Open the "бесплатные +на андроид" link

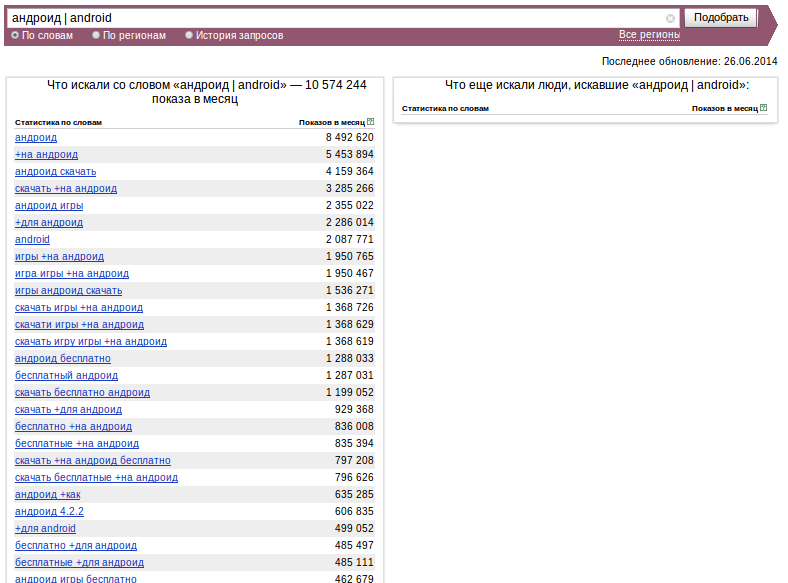(77, 443)
